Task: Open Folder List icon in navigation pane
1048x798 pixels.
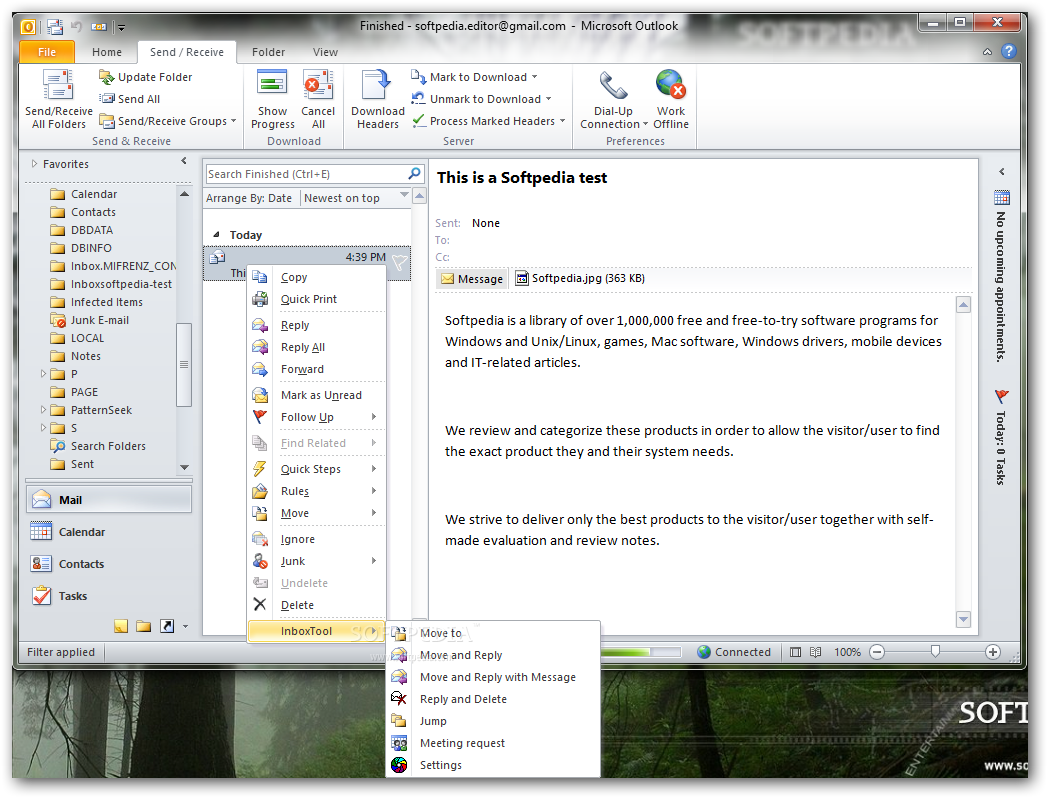Action: 144,626
